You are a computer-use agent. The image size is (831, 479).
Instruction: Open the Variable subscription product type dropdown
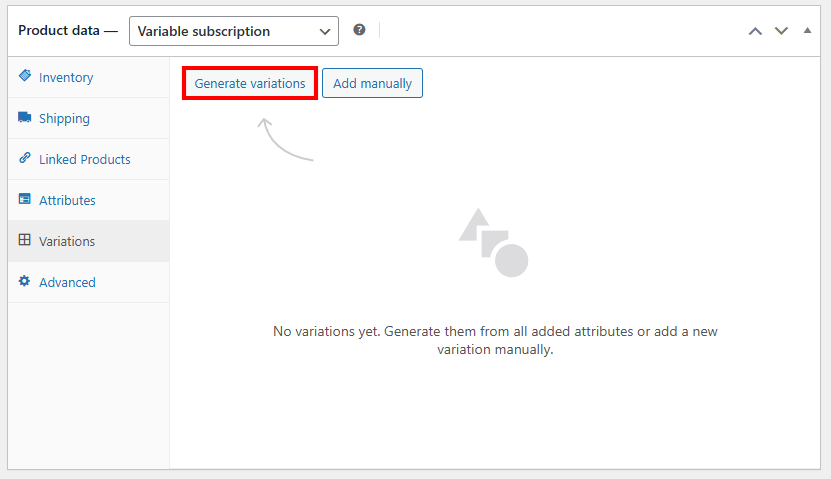click(234, 31)
